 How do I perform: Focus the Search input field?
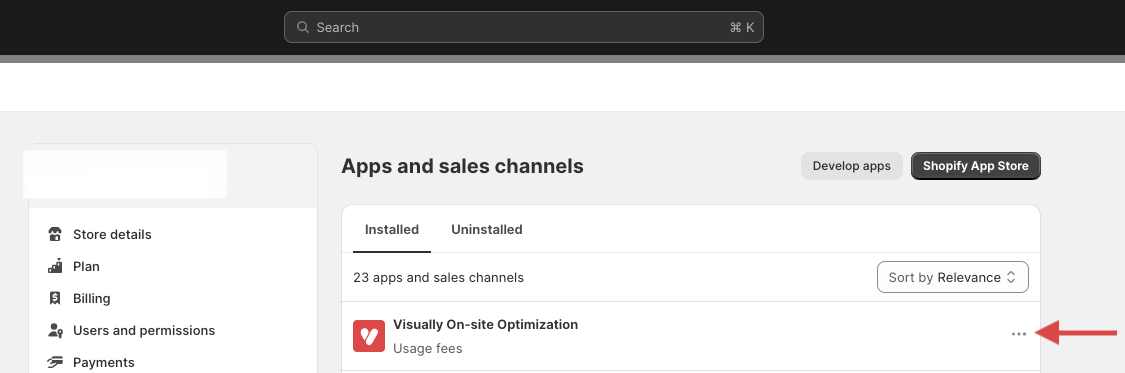(524, 27)
